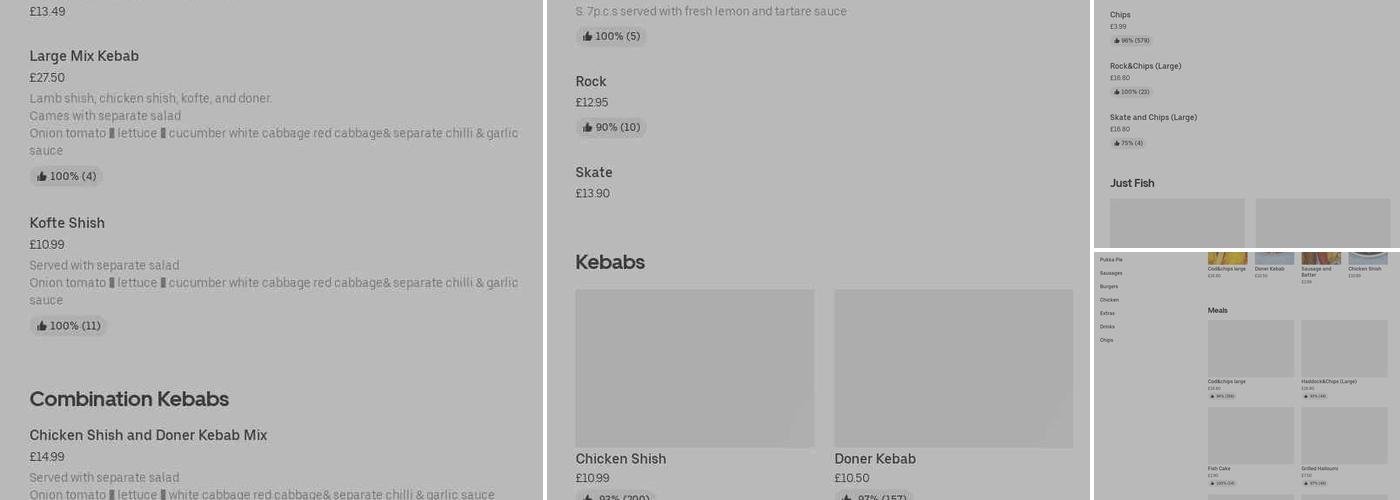Open the Rock&Chips (Large) item
1400x500 pixels.
(x=1145, y=66)
